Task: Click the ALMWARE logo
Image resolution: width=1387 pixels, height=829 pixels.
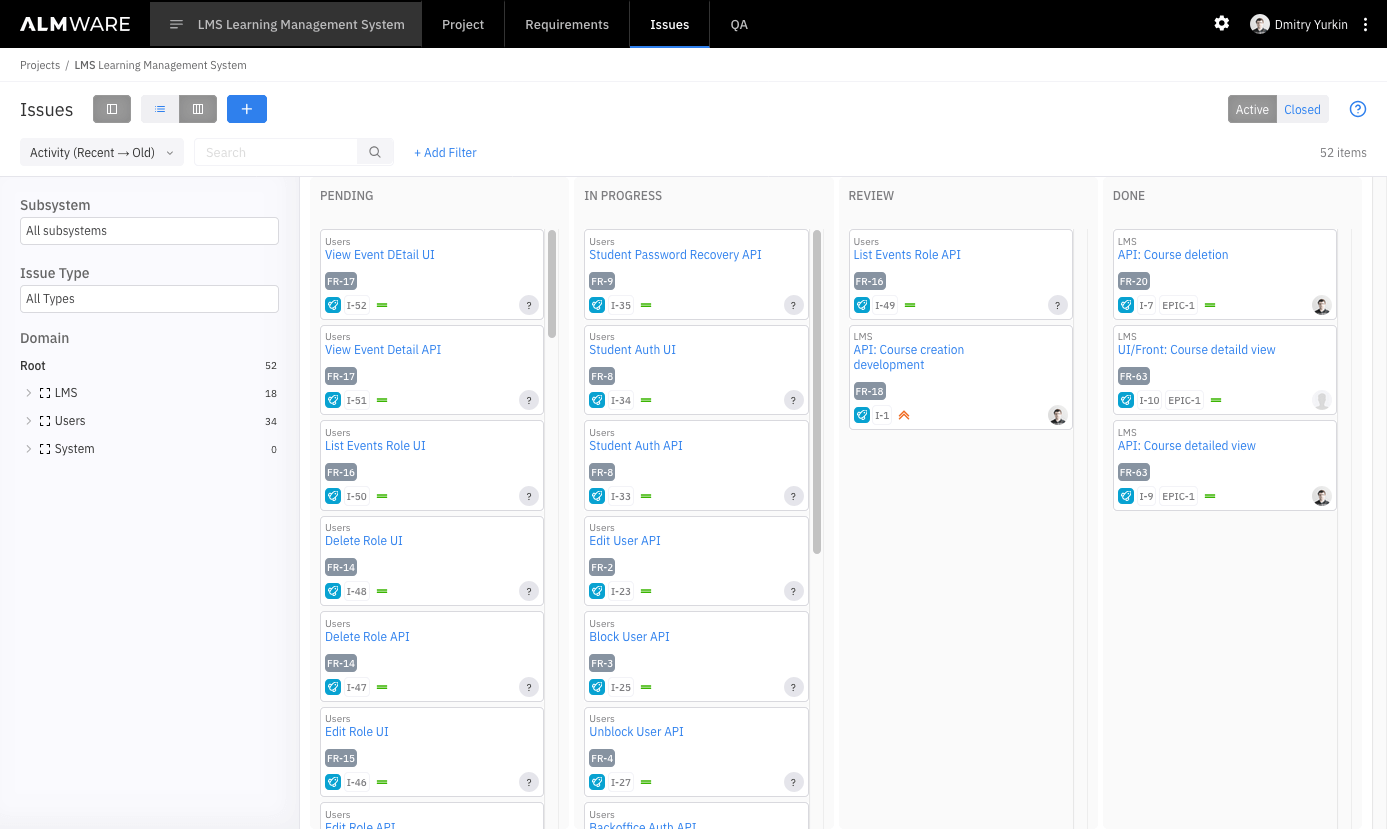Action: (75, 24)
